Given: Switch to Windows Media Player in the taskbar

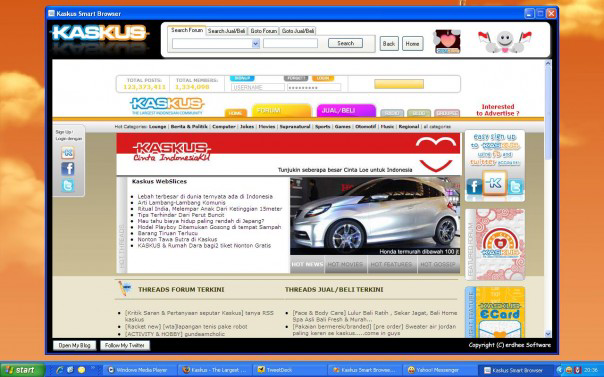Looking at the screenshot, I should (x=140, y=370).
